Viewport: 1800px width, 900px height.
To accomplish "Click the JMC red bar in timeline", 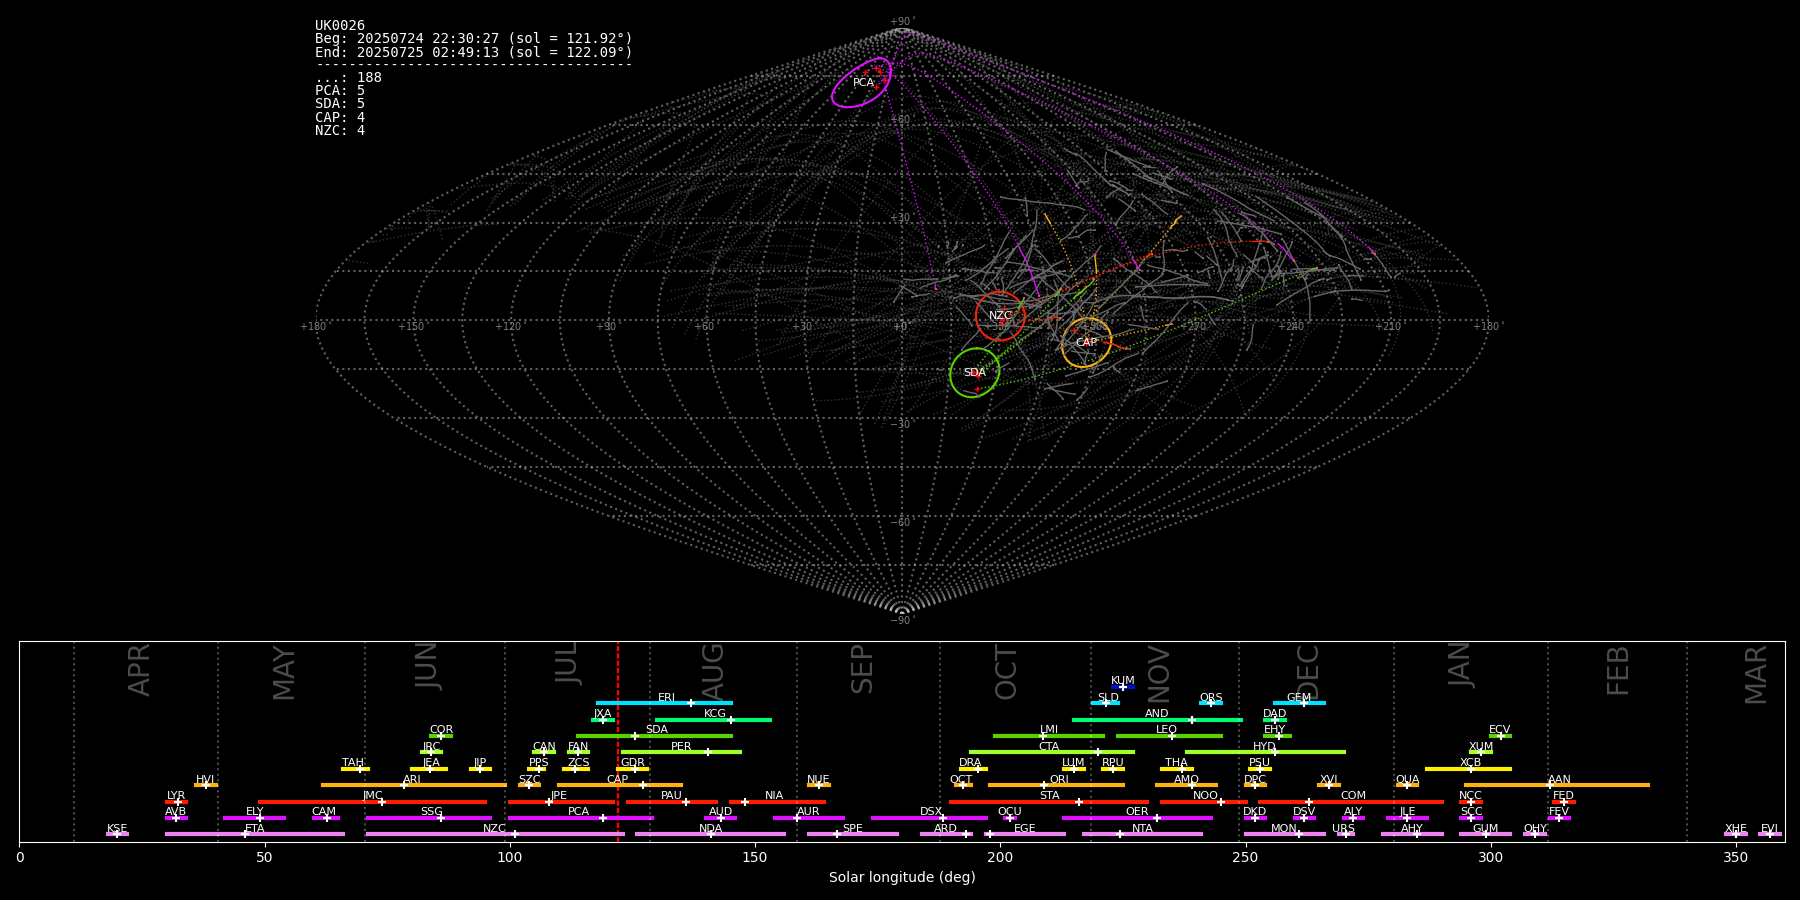I will (373, 802).
